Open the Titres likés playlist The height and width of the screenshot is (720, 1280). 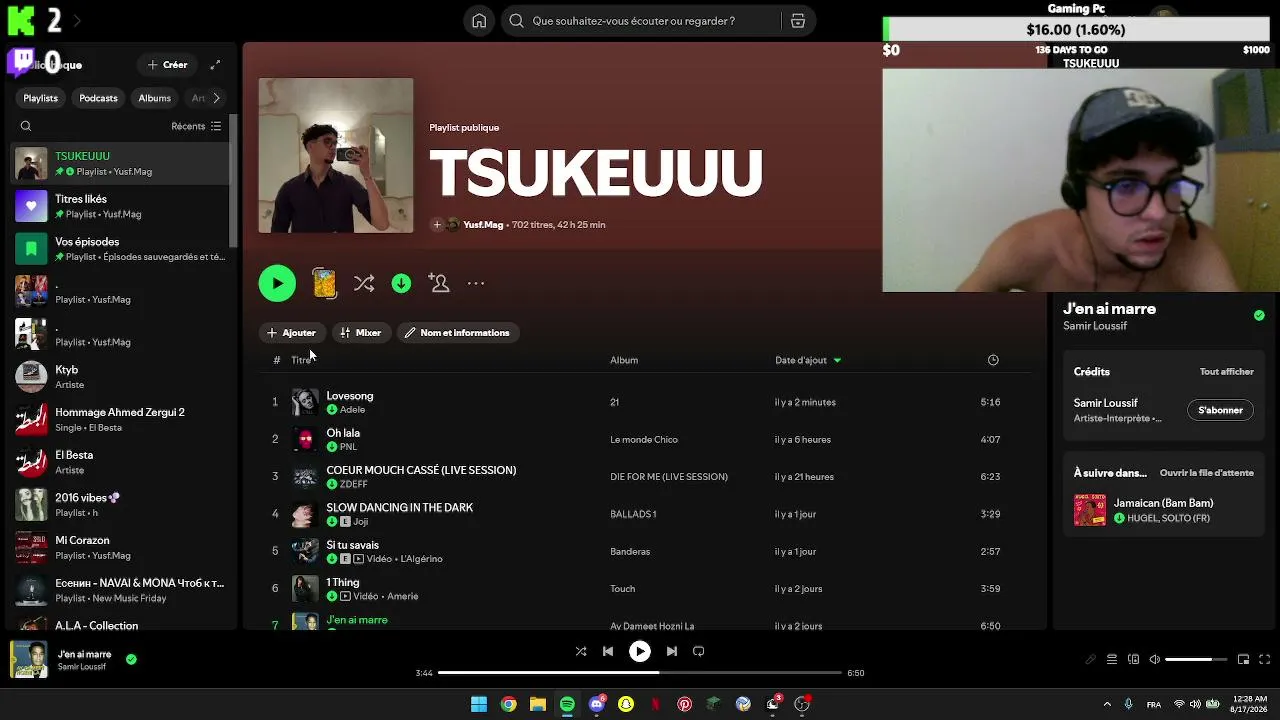click(x=120, y=206)
